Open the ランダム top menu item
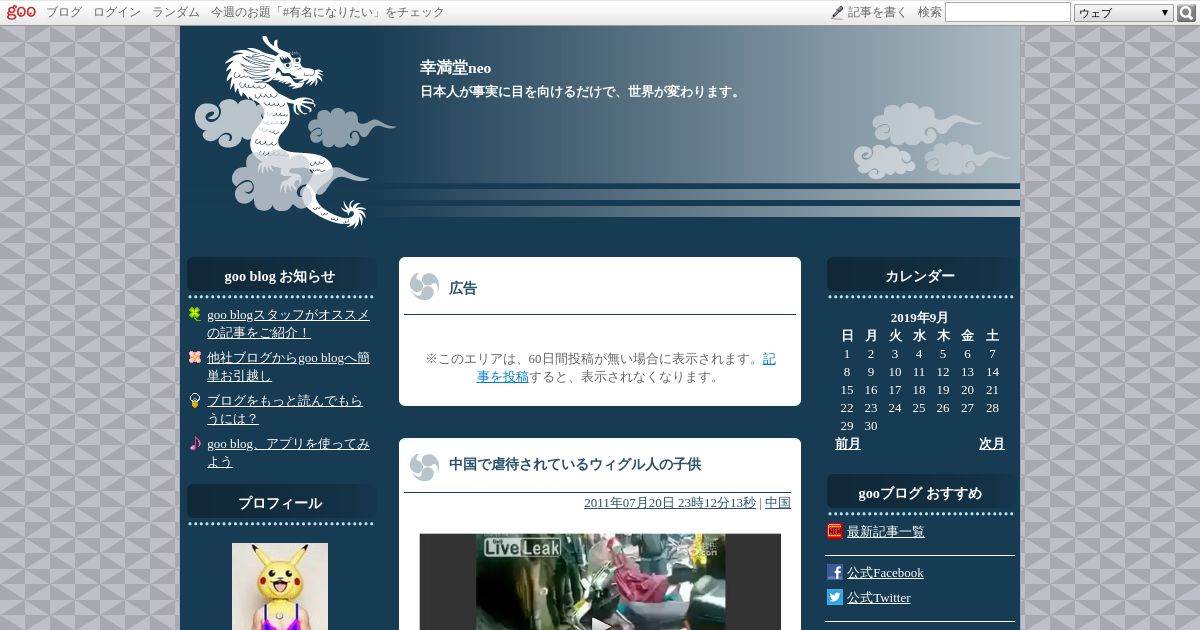The image size is (1200, 630). pos(176,12)
